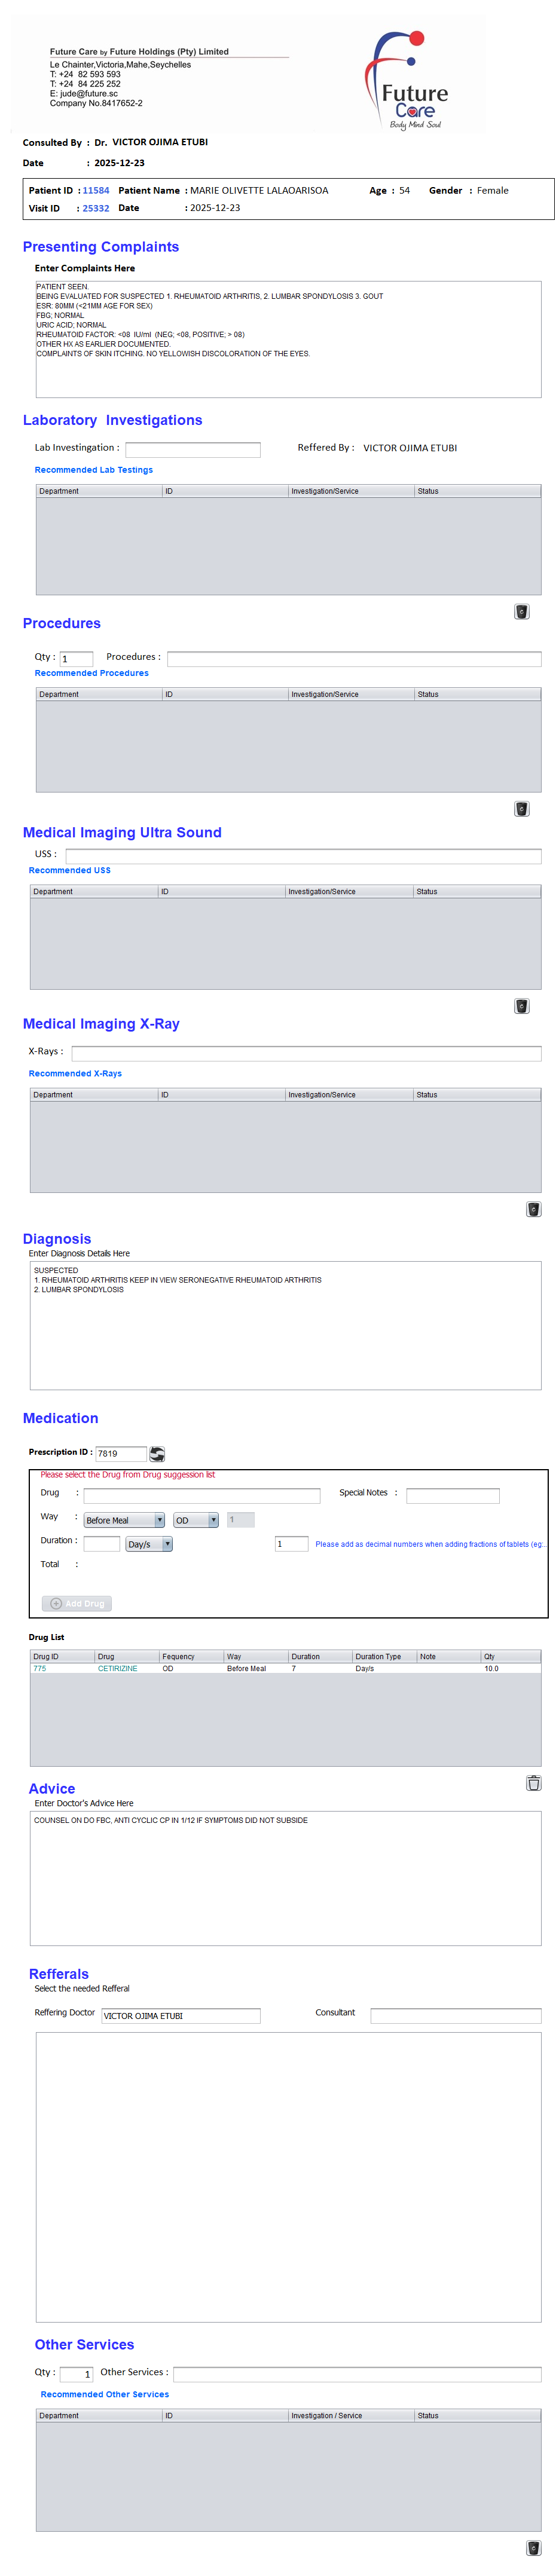Click the trash icon below Drug List
Viewport: 556px width, 2576px height.
coord(533,1783)
